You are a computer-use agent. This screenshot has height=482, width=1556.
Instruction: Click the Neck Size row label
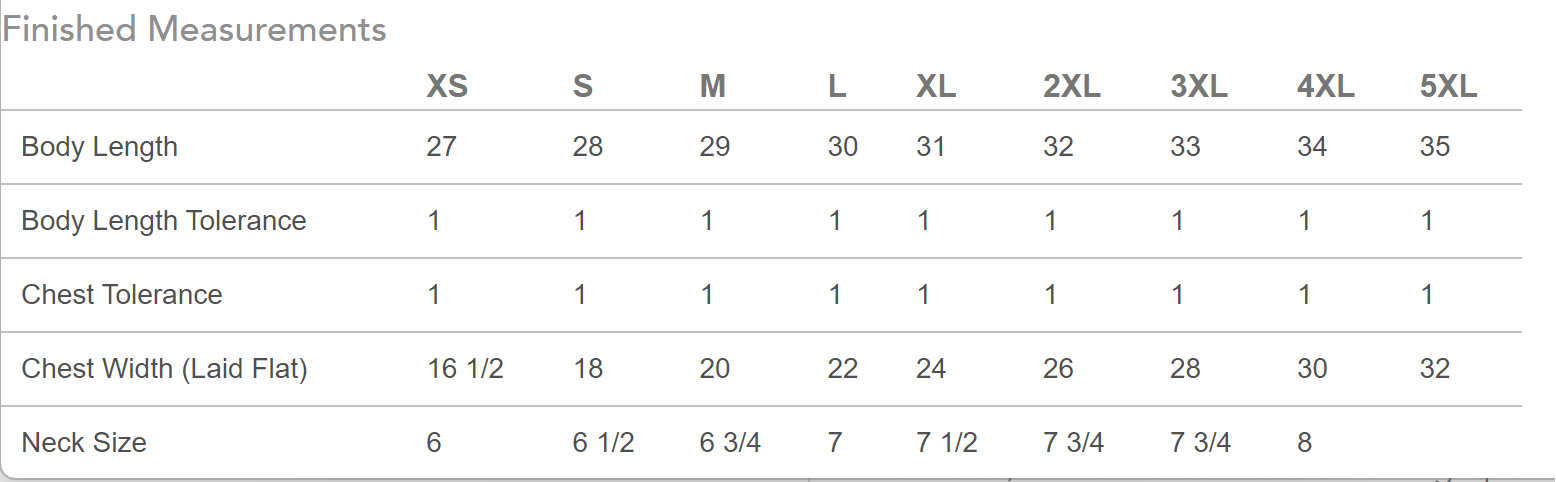[x=84, y=442]
